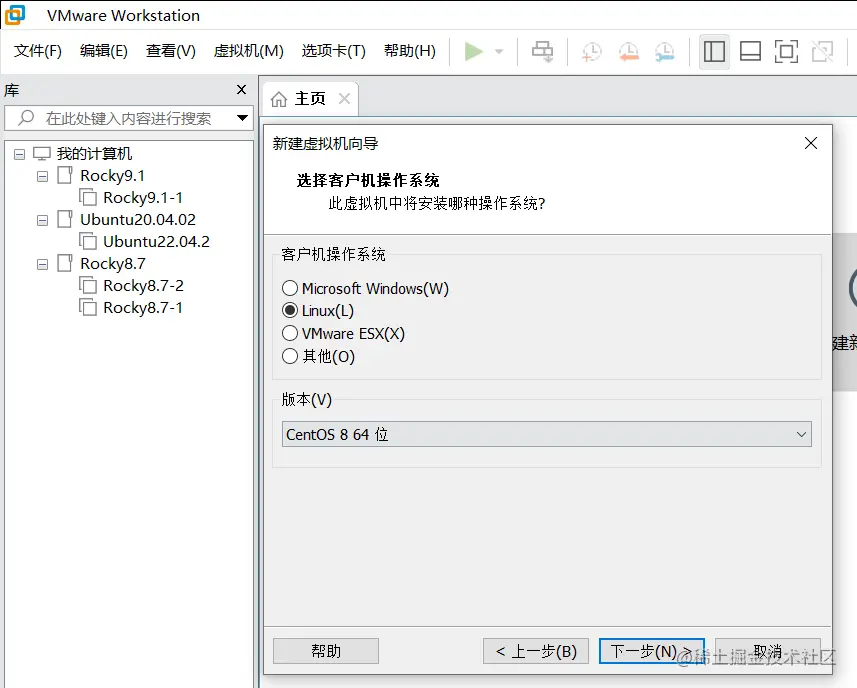857x688 pixels.
Task: Click the 上一步(B) back button
Action: pos(536,651)
